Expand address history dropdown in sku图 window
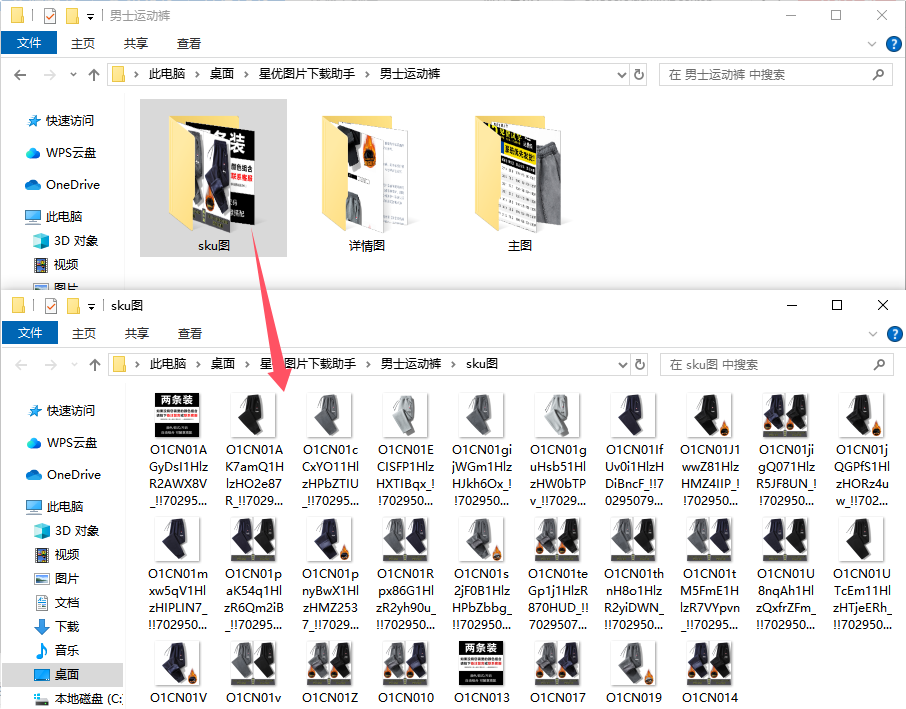906x709 pixels. click(x=623, y=365)
